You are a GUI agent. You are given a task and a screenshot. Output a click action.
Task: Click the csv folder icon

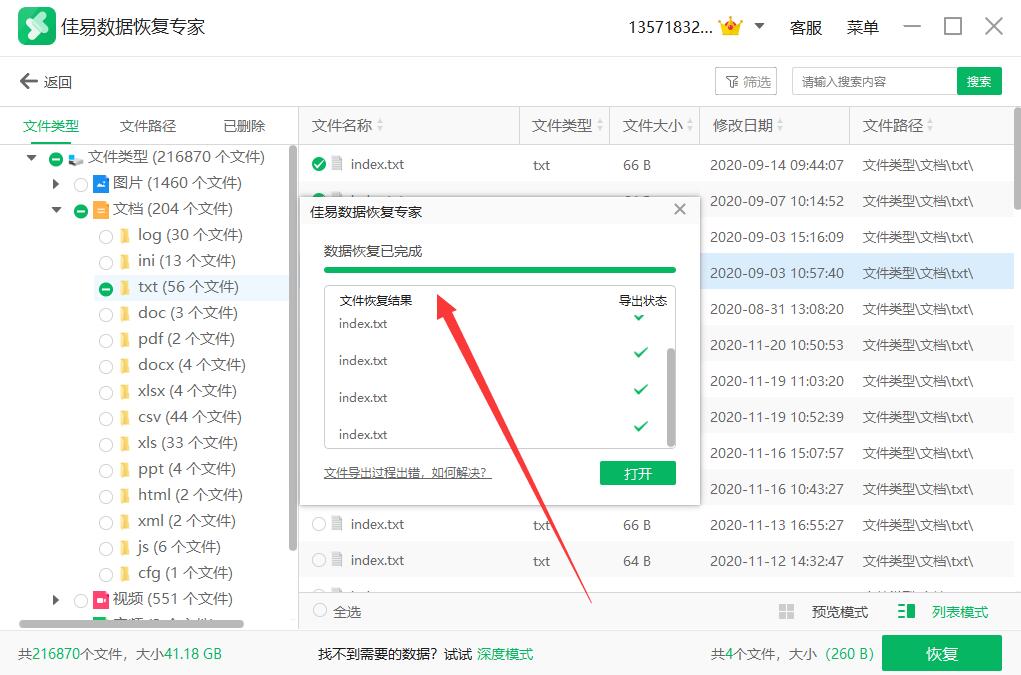[x=124, y=418]
